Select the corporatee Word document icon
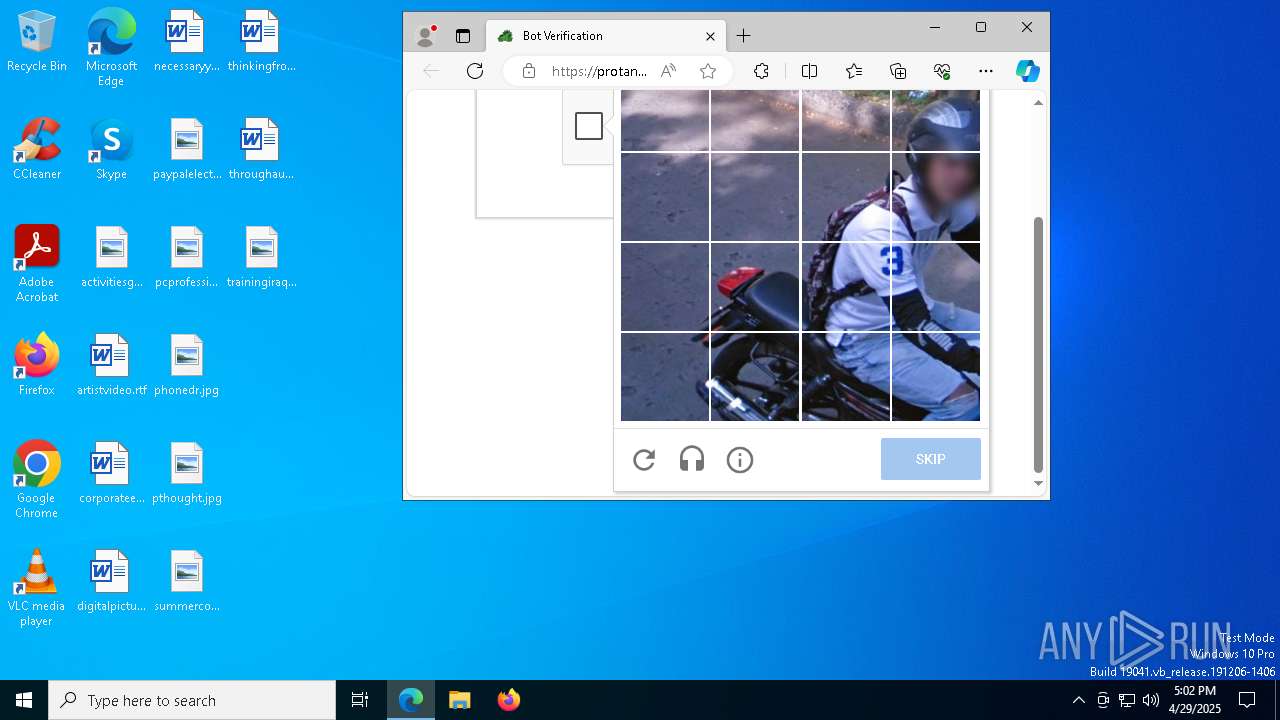 click(x=111, y=473)
